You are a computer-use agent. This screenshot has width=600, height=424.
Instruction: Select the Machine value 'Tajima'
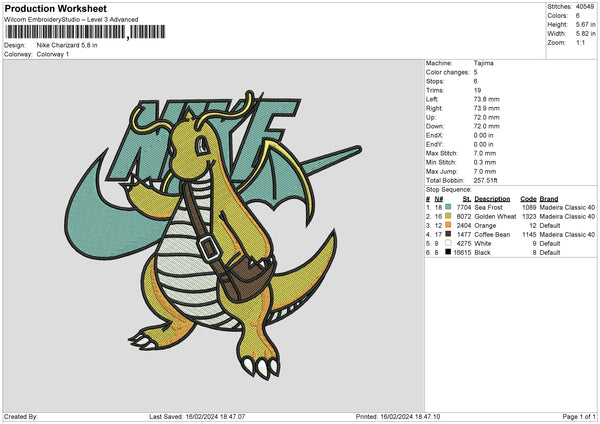[x=483, y=63]
